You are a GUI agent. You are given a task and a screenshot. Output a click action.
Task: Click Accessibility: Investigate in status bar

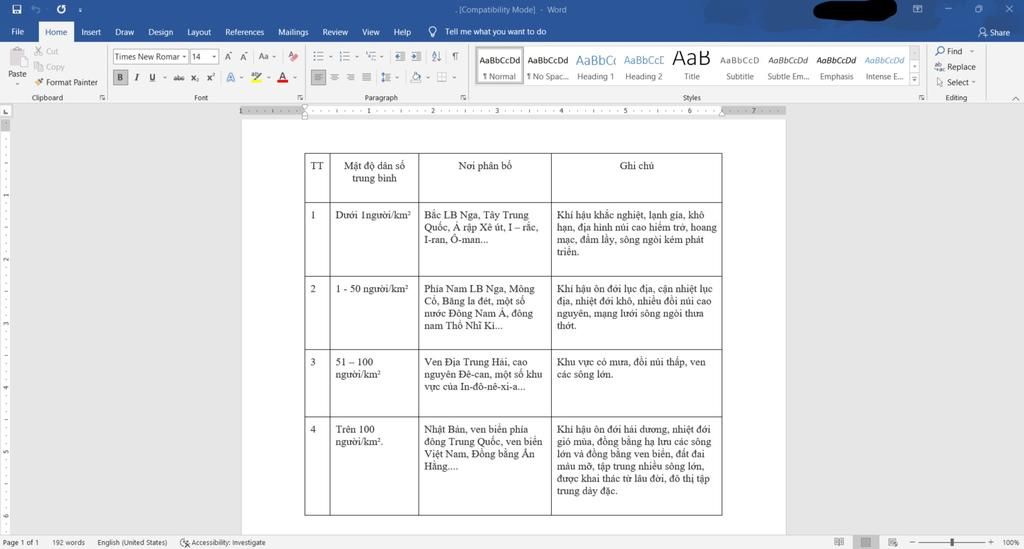point(223,542)
